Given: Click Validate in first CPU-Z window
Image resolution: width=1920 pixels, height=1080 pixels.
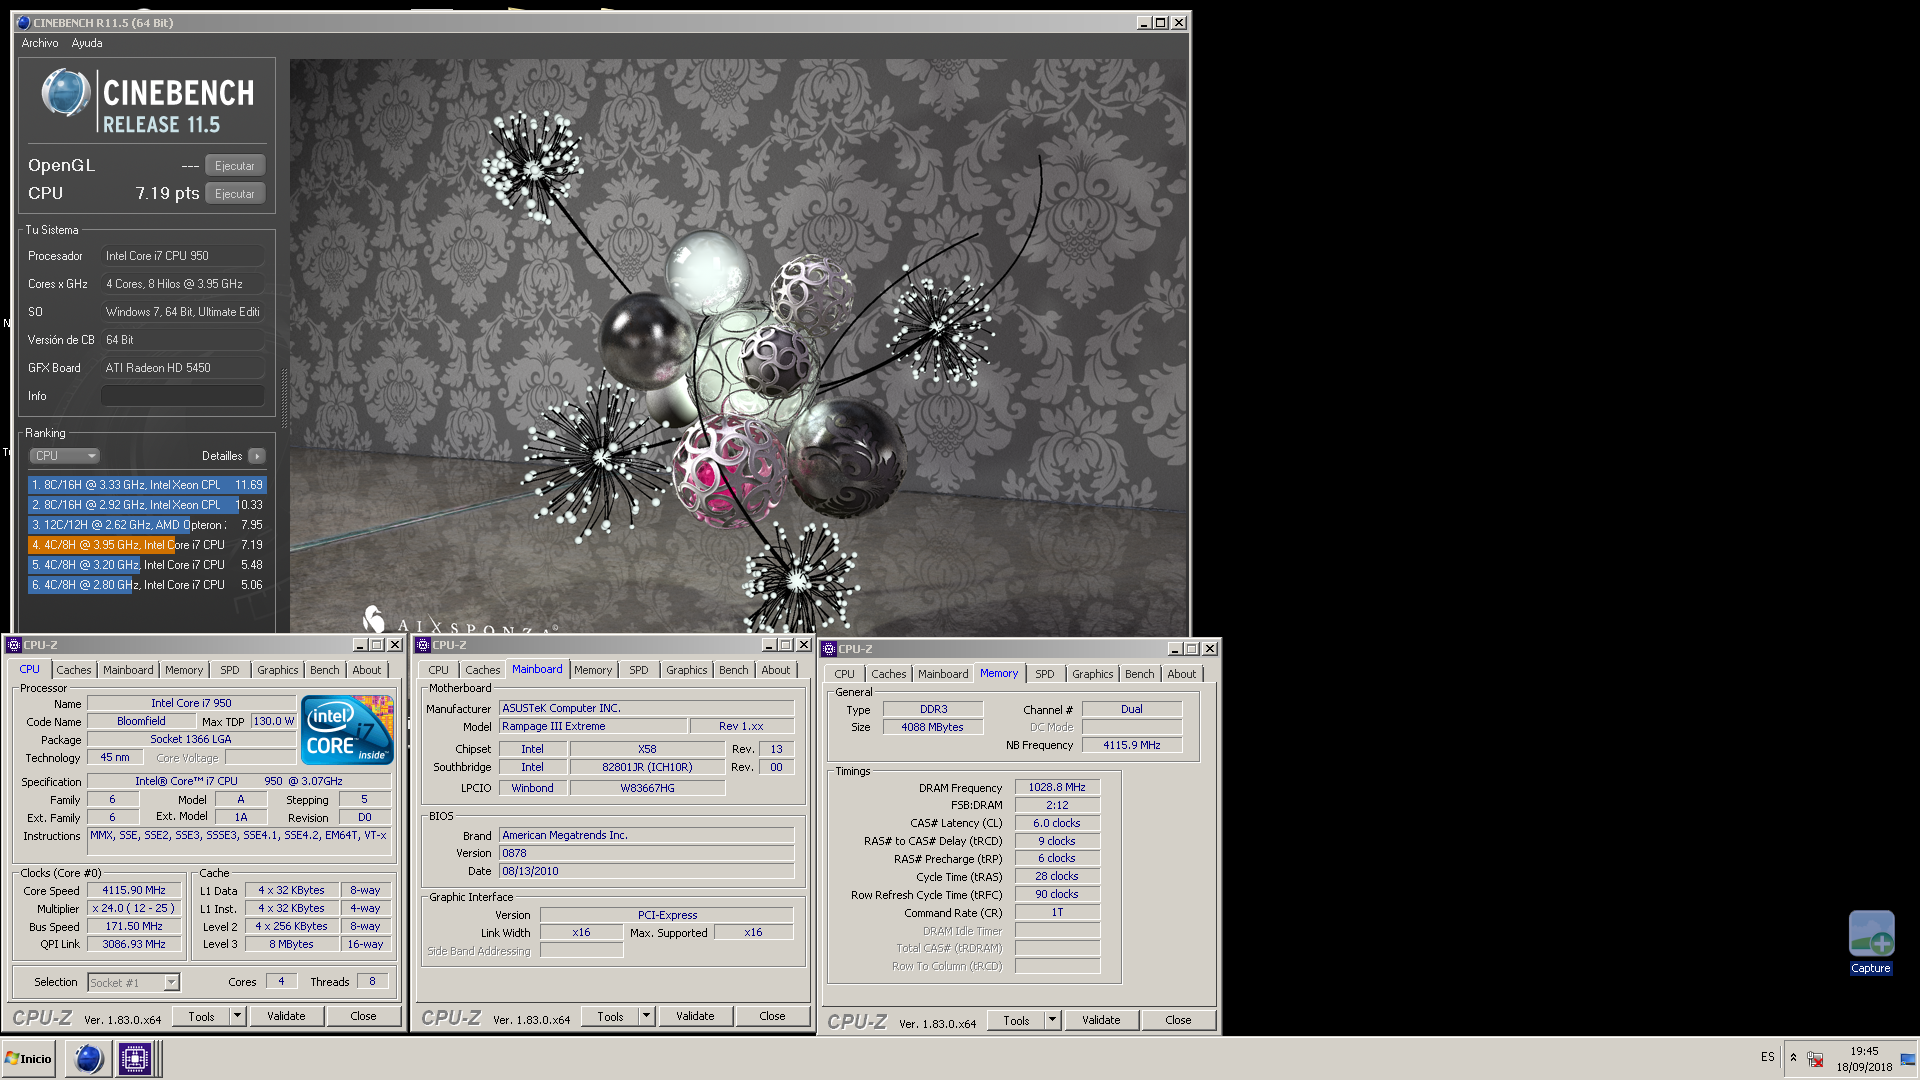Looking at the screenshot, I should pos(286,1016).
